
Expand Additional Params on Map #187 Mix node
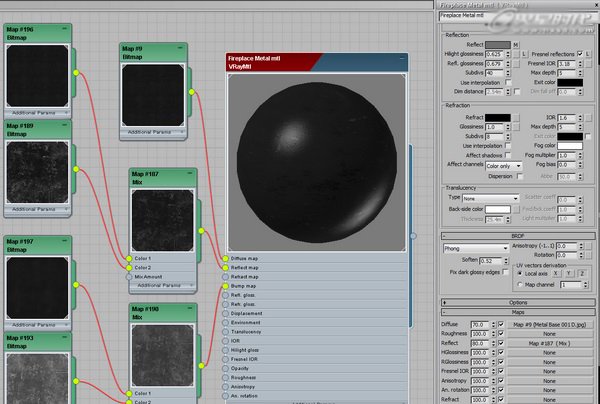[x=163, y=285]
